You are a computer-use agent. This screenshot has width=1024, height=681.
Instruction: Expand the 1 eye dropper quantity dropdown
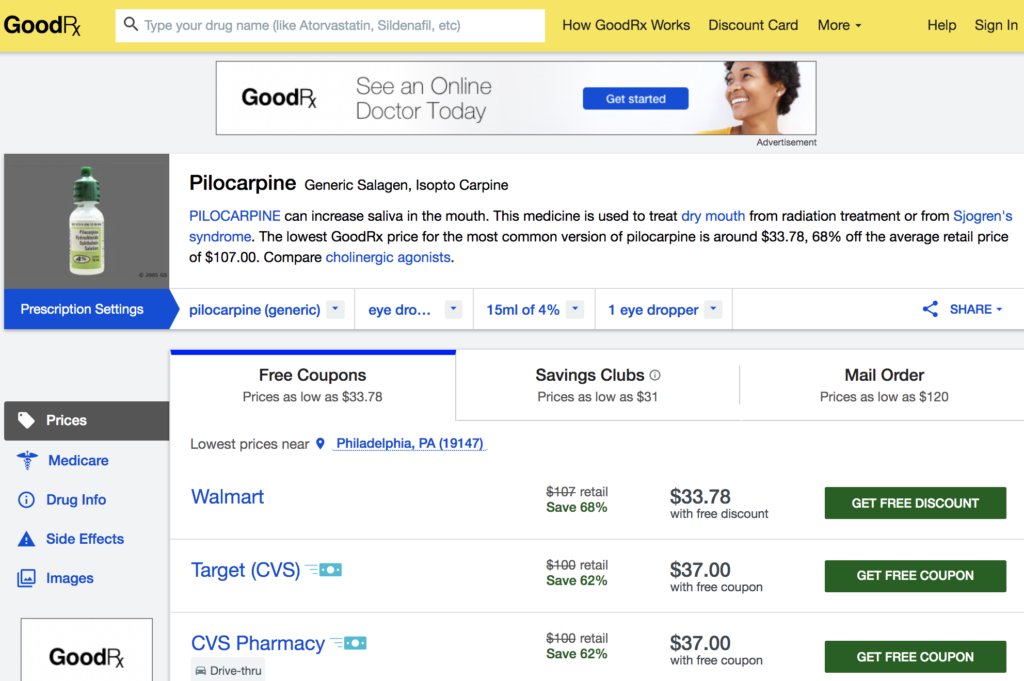[713, 309]
